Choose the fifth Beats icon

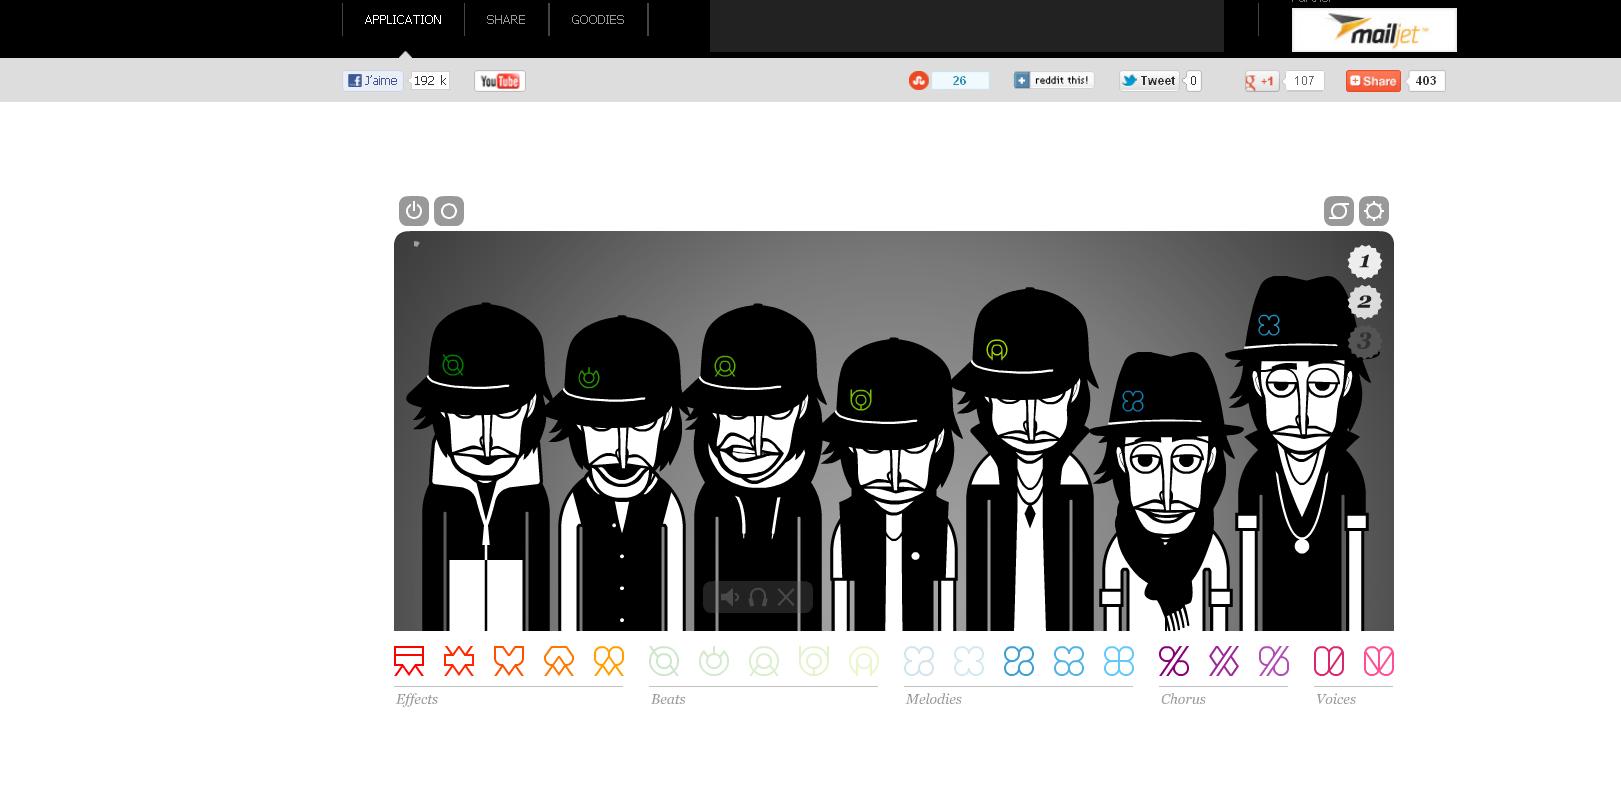point(864,661)
